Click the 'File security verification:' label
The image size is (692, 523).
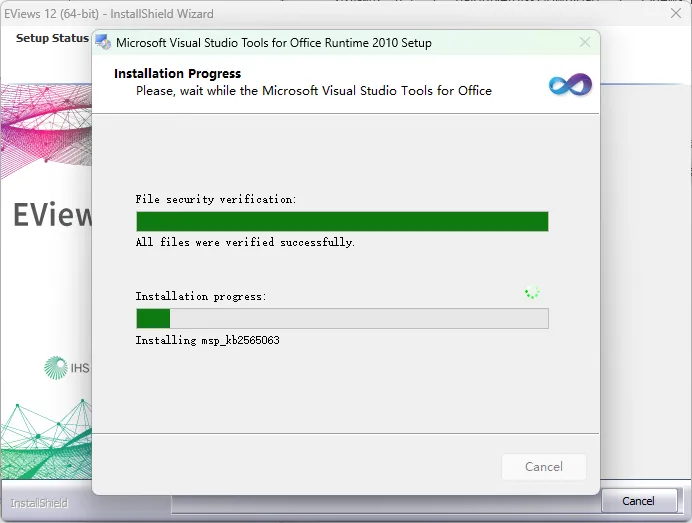216,199
